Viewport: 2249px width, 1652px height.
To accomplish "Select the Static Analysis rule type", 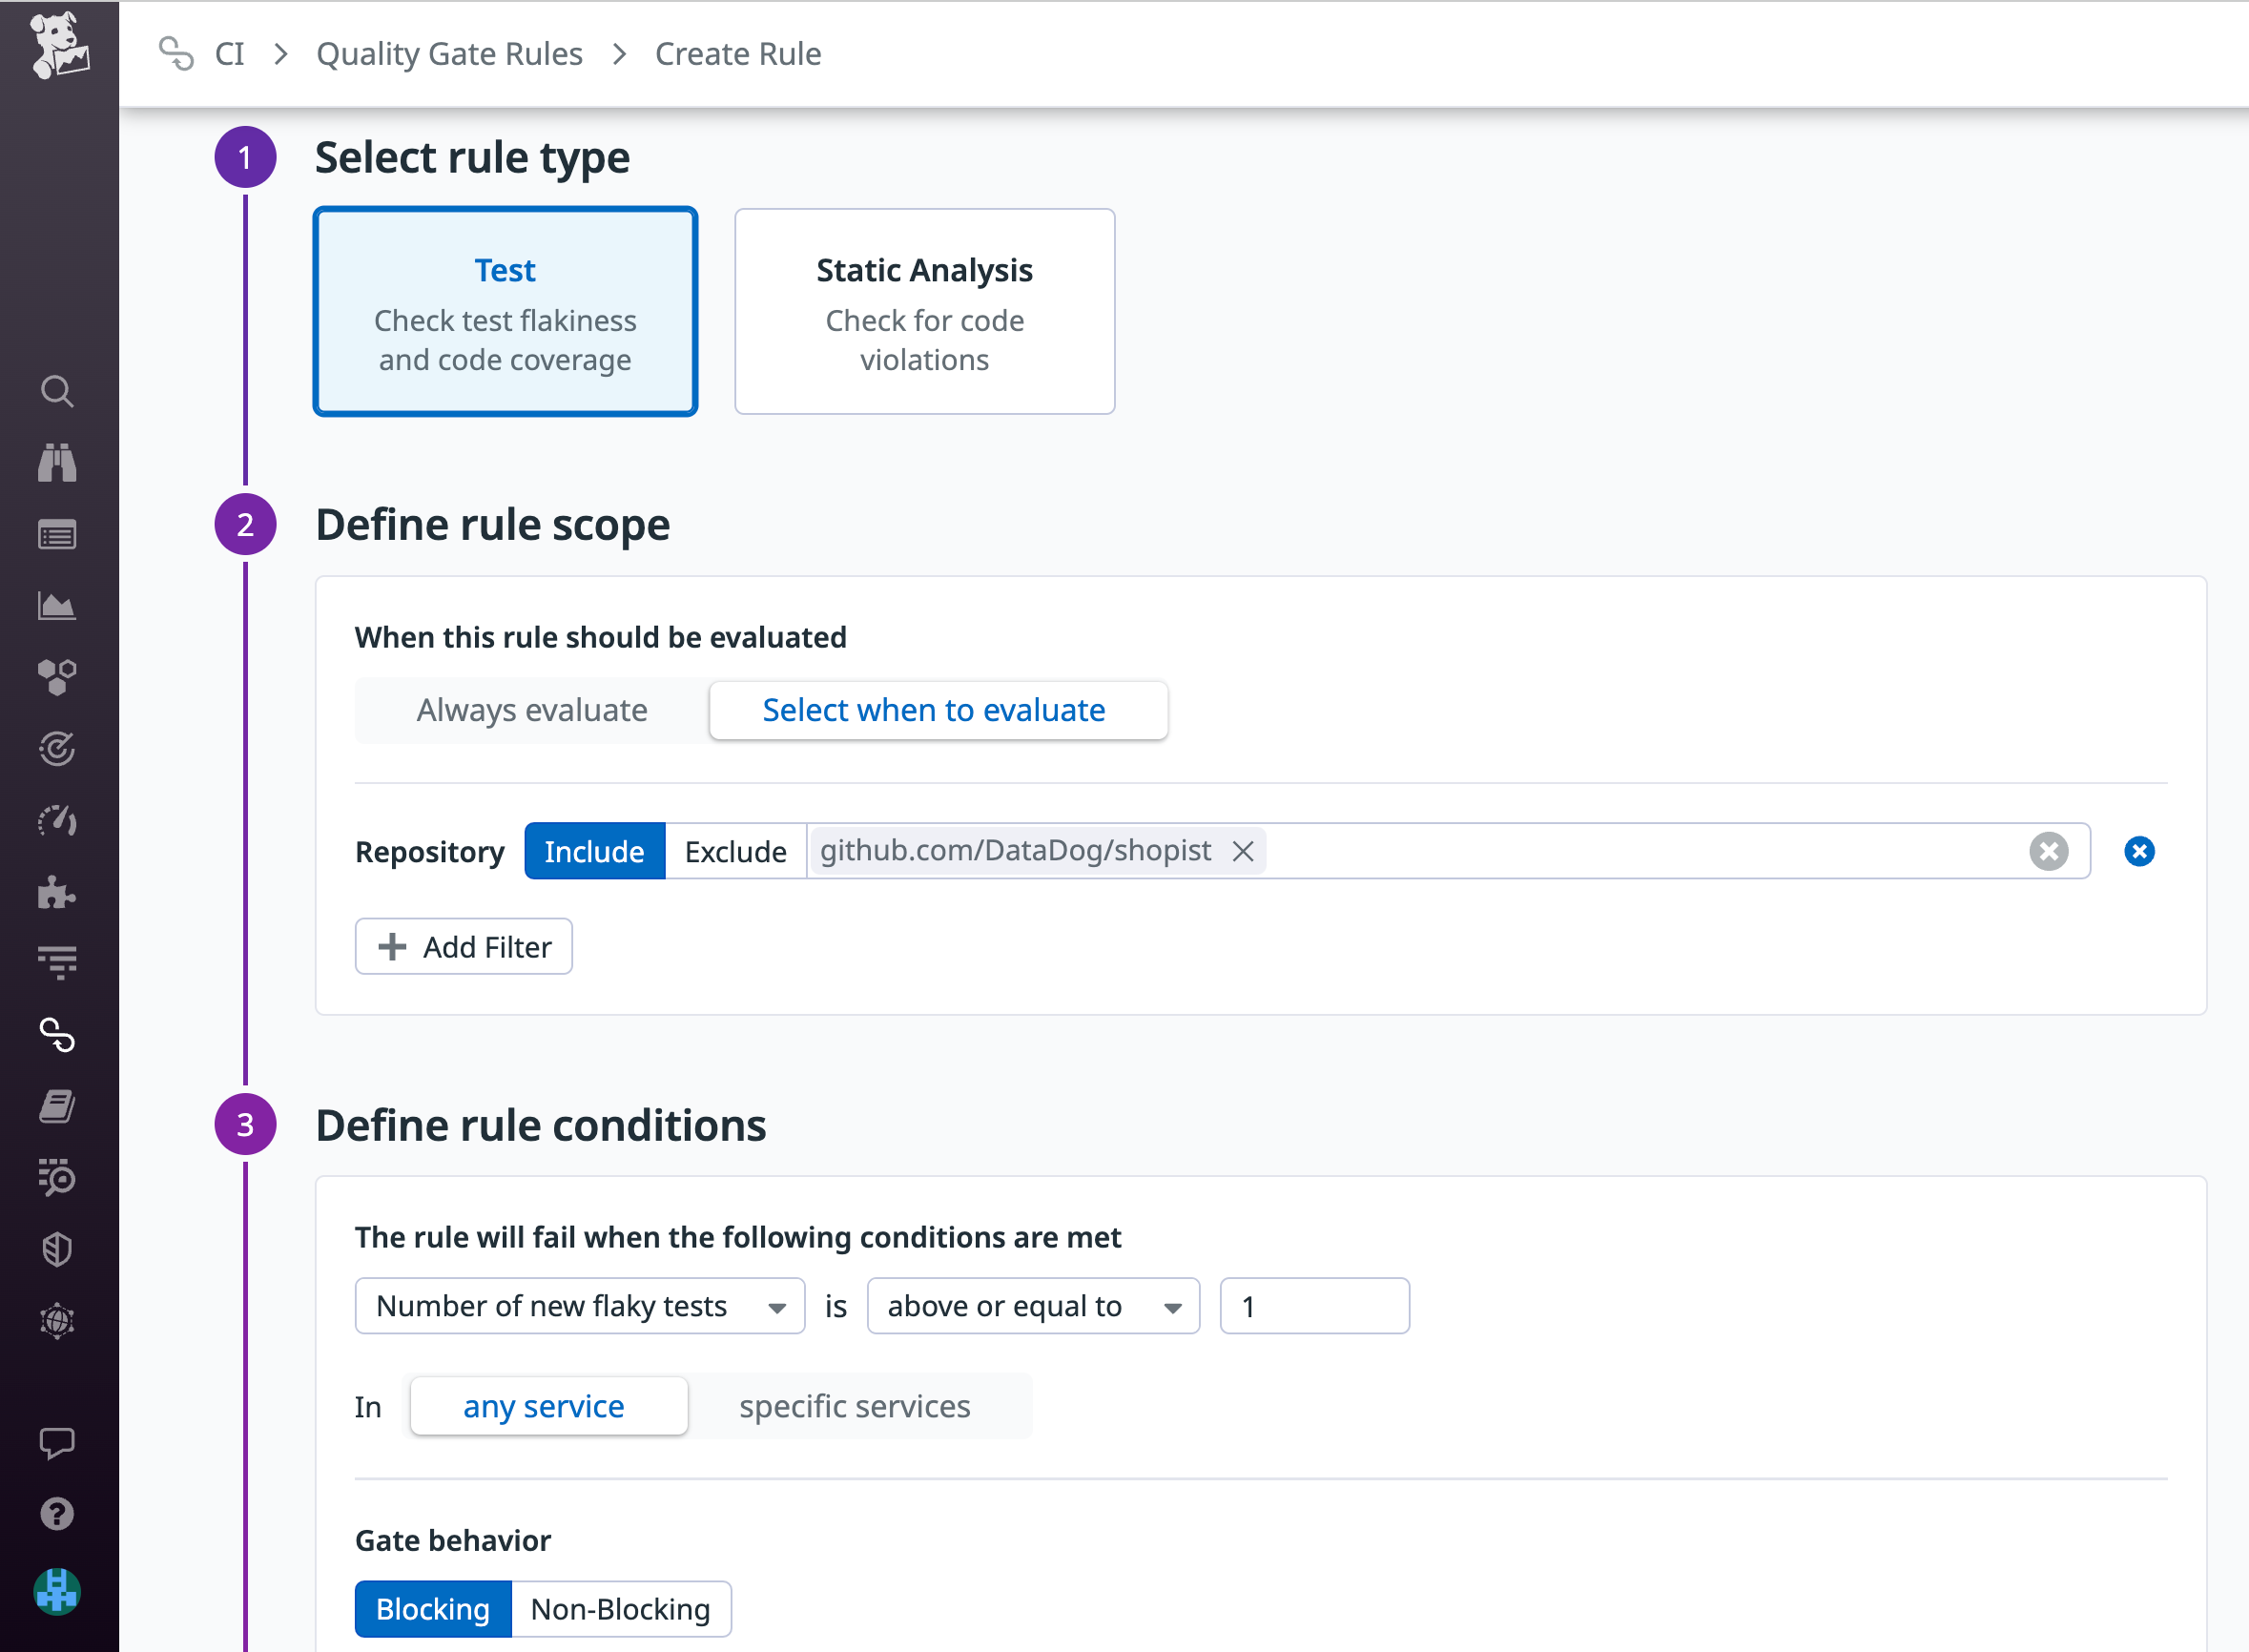I will click(x=923, y=311).
